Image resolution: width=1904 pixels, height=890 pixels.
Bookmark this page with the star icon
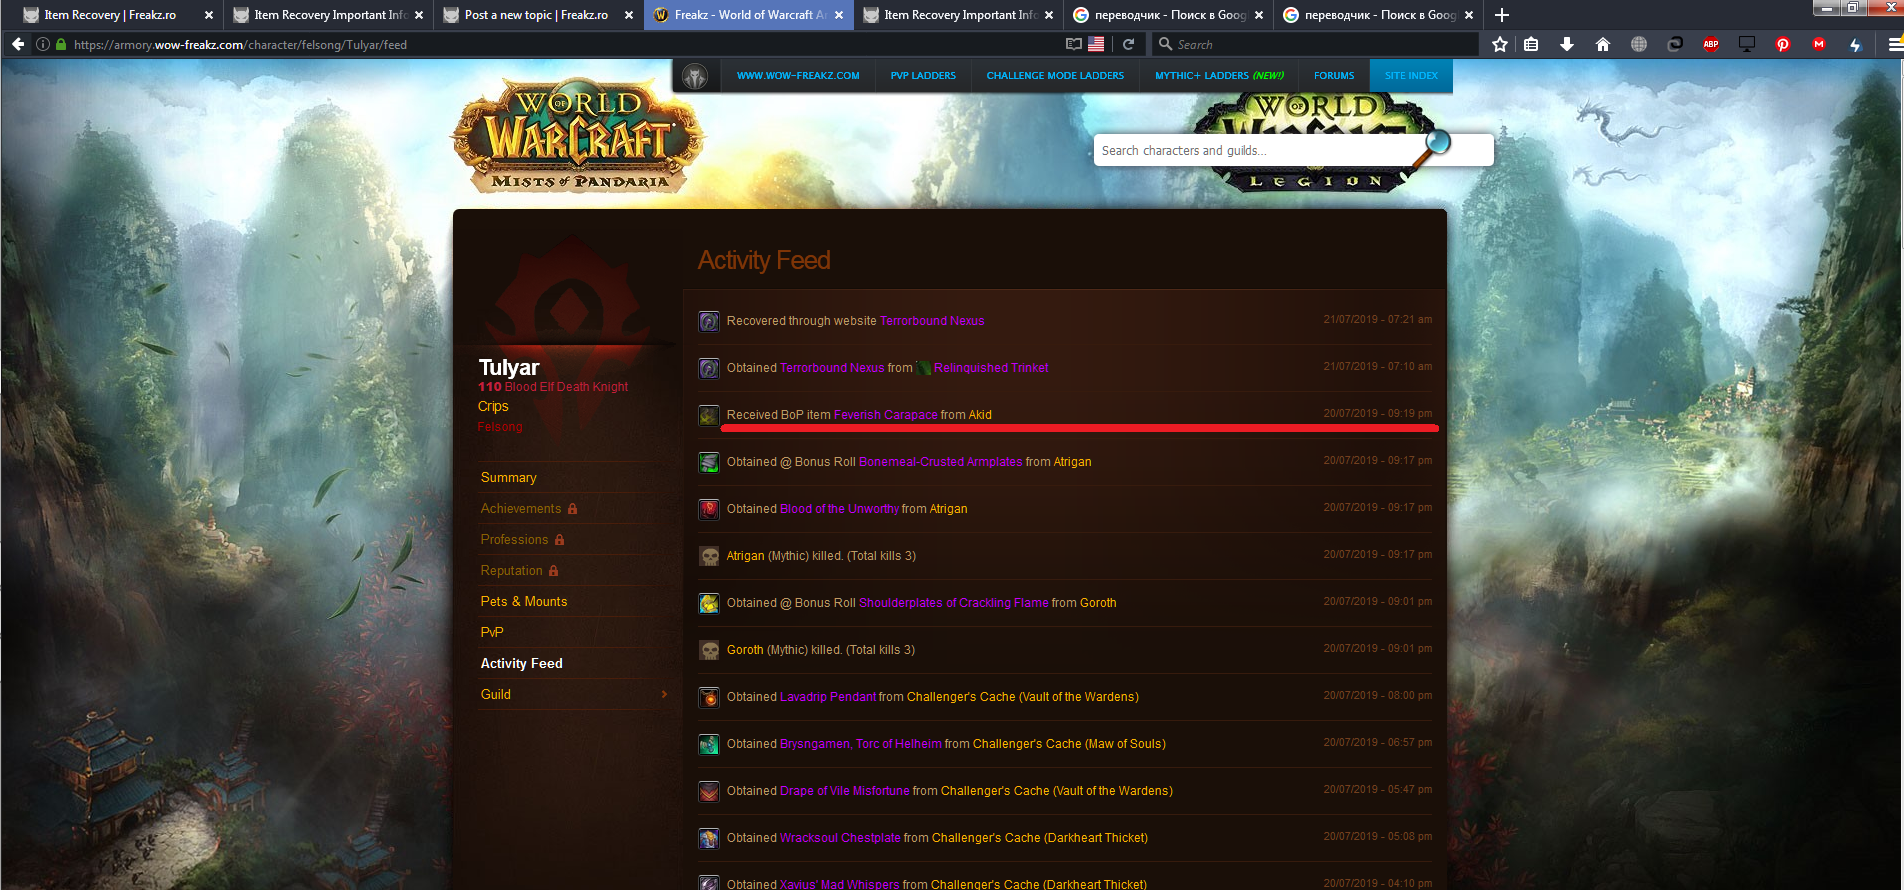(1499, 44)
